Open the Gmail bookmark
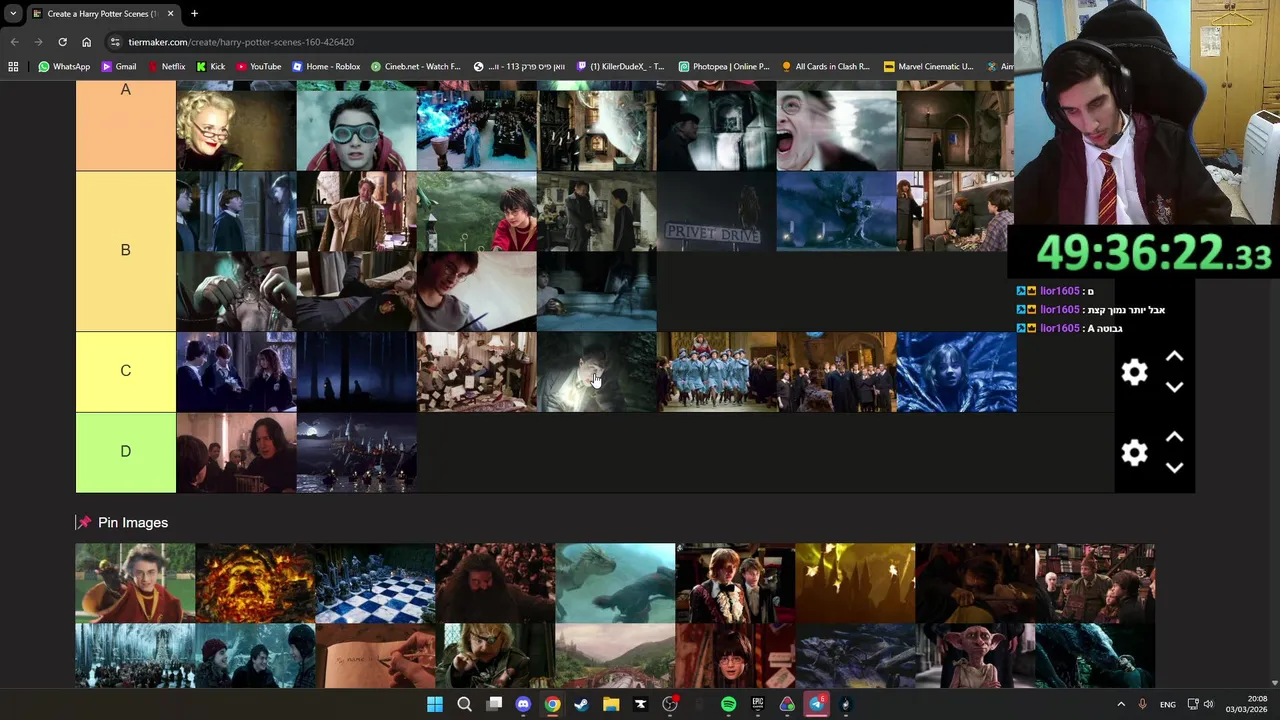The image size is (1280, 720). (119, 66)
